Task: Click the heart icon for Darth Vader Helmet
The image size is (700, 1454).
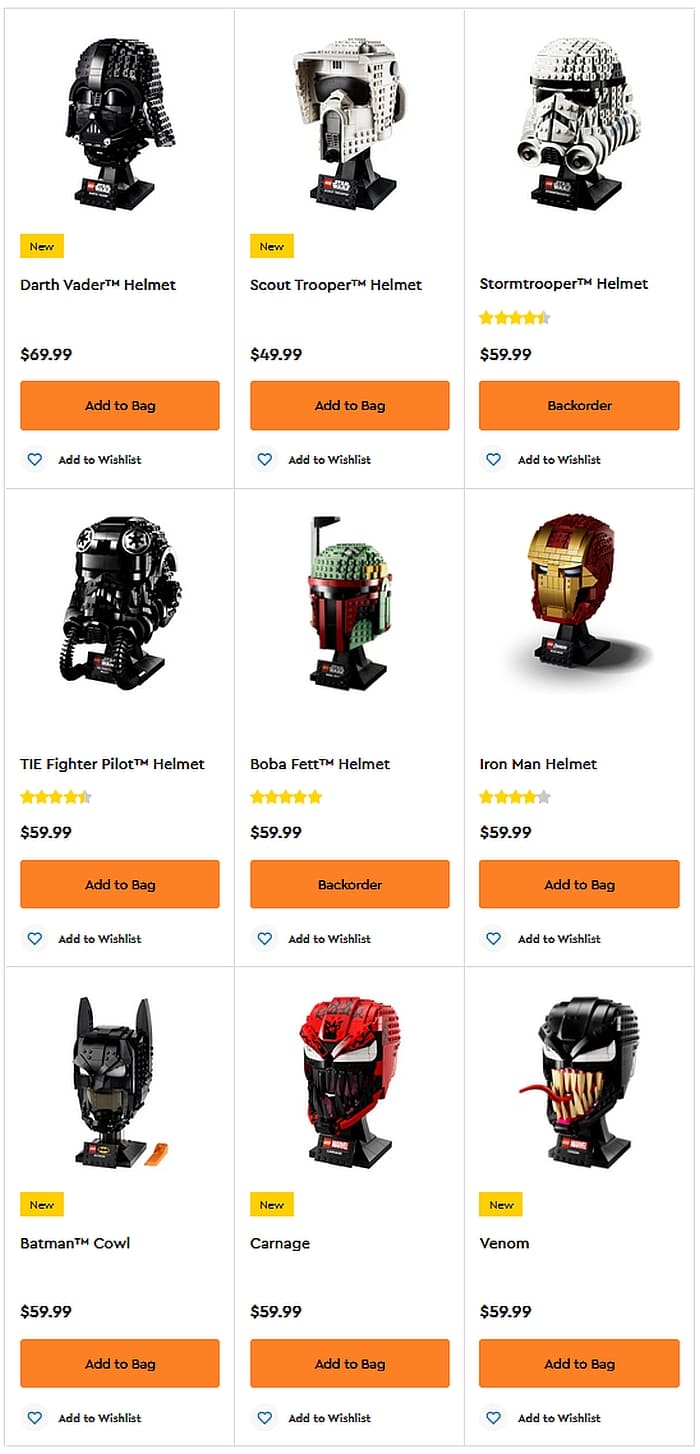Action: [x=35, y=460]
